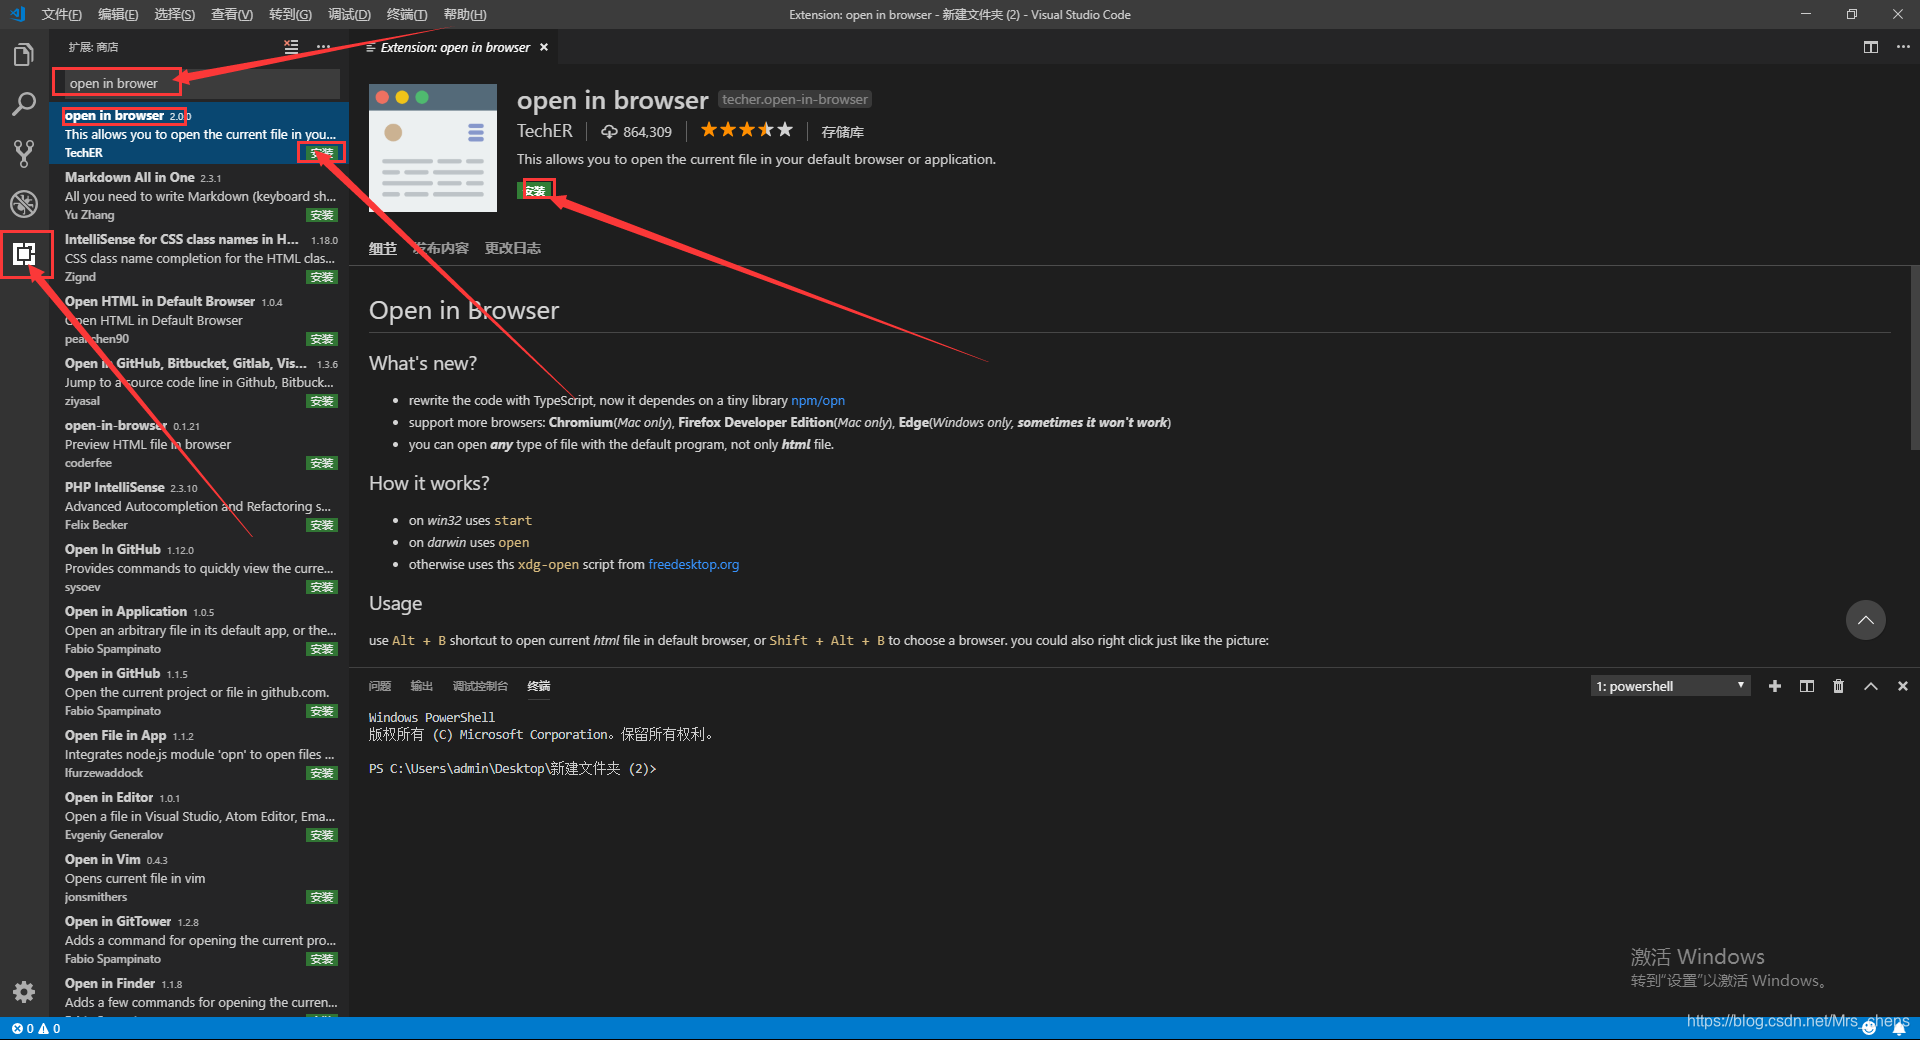
Task: Click the errors and warnings status bar indicator
Action: tap(35, 1028)
